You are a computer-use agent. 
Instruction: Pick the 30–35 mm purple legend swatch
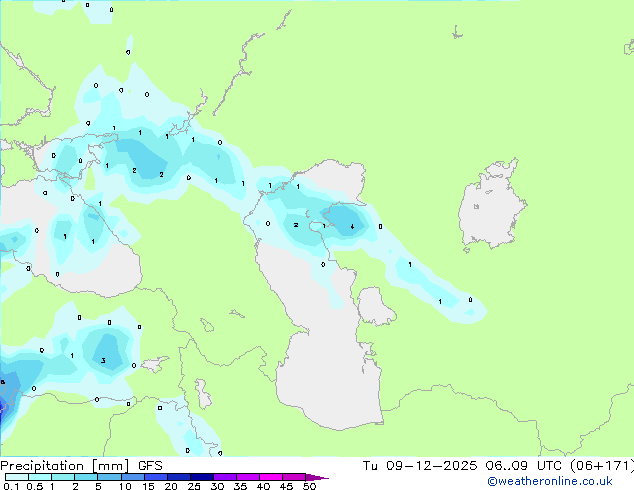pyautogui.click(x=225, y=477)
